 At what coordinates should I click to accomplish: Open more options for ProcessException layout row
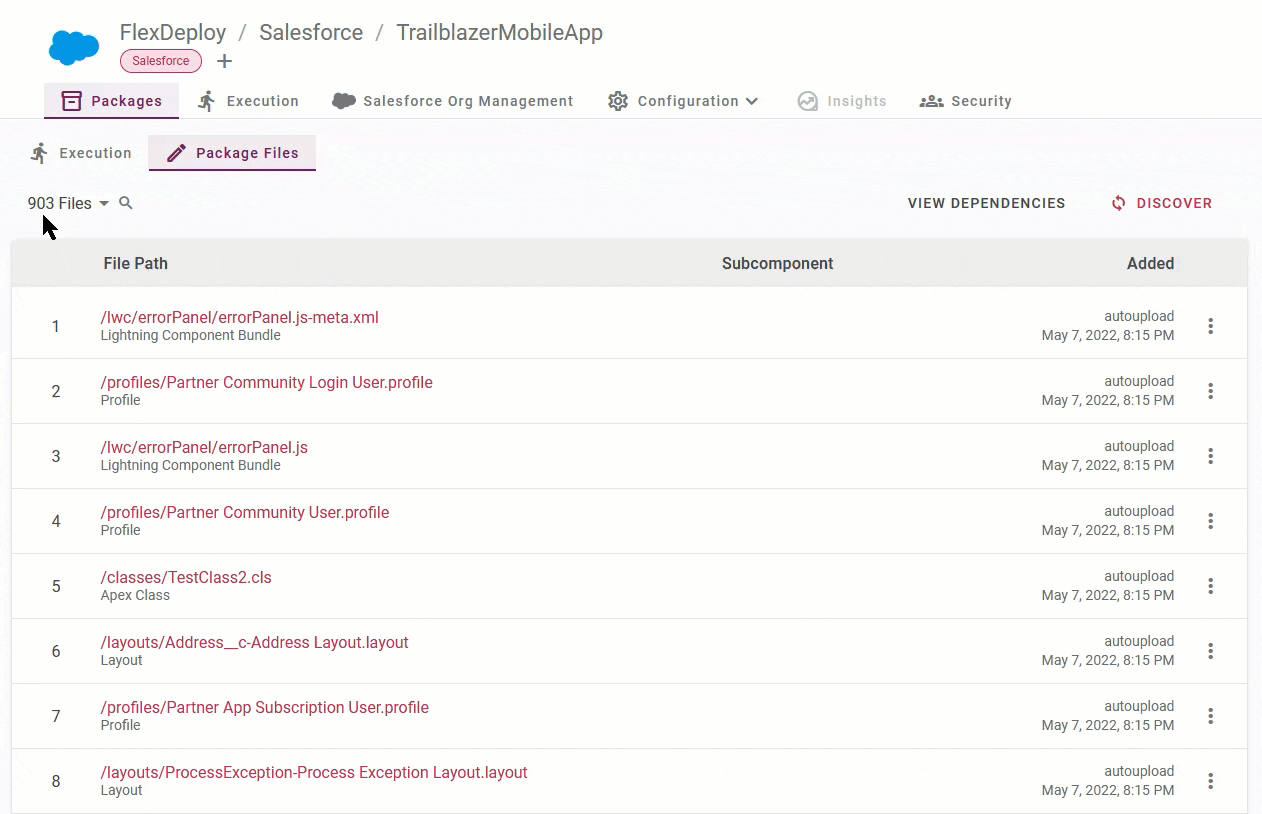1210,781
